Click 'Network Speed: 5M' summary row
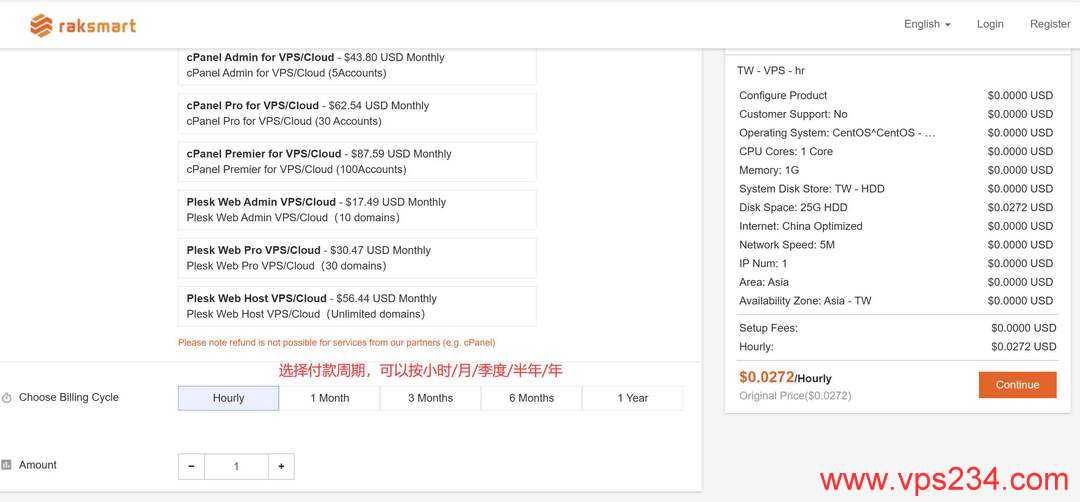 click(x=896, y=244)
